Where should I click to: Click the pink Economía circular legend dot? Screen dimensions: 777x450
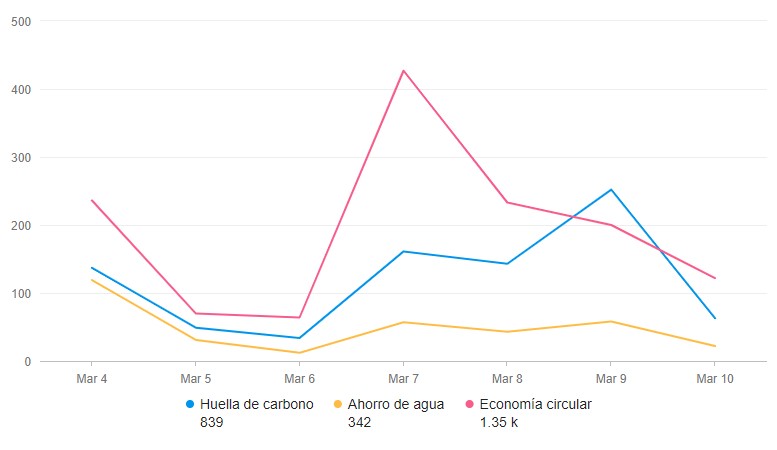(470, 405)
